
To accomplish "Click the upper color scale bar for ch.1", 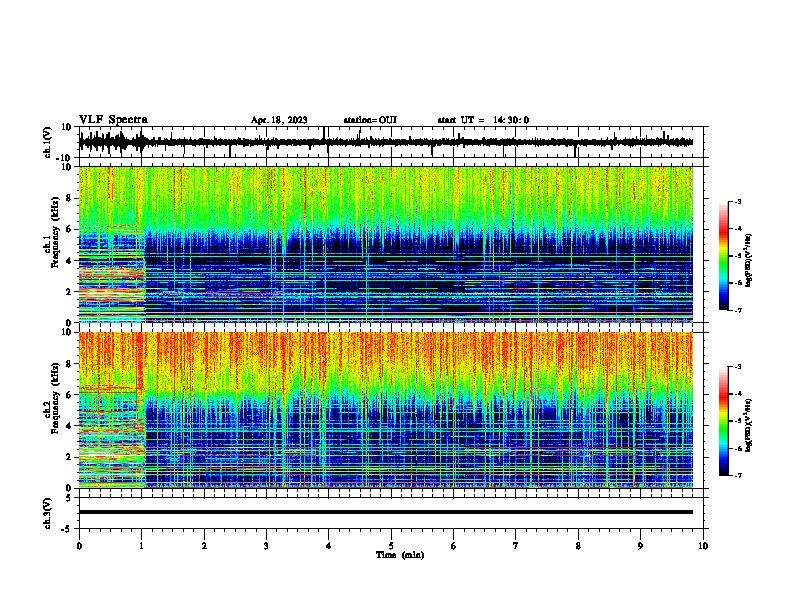I will 723,256.
